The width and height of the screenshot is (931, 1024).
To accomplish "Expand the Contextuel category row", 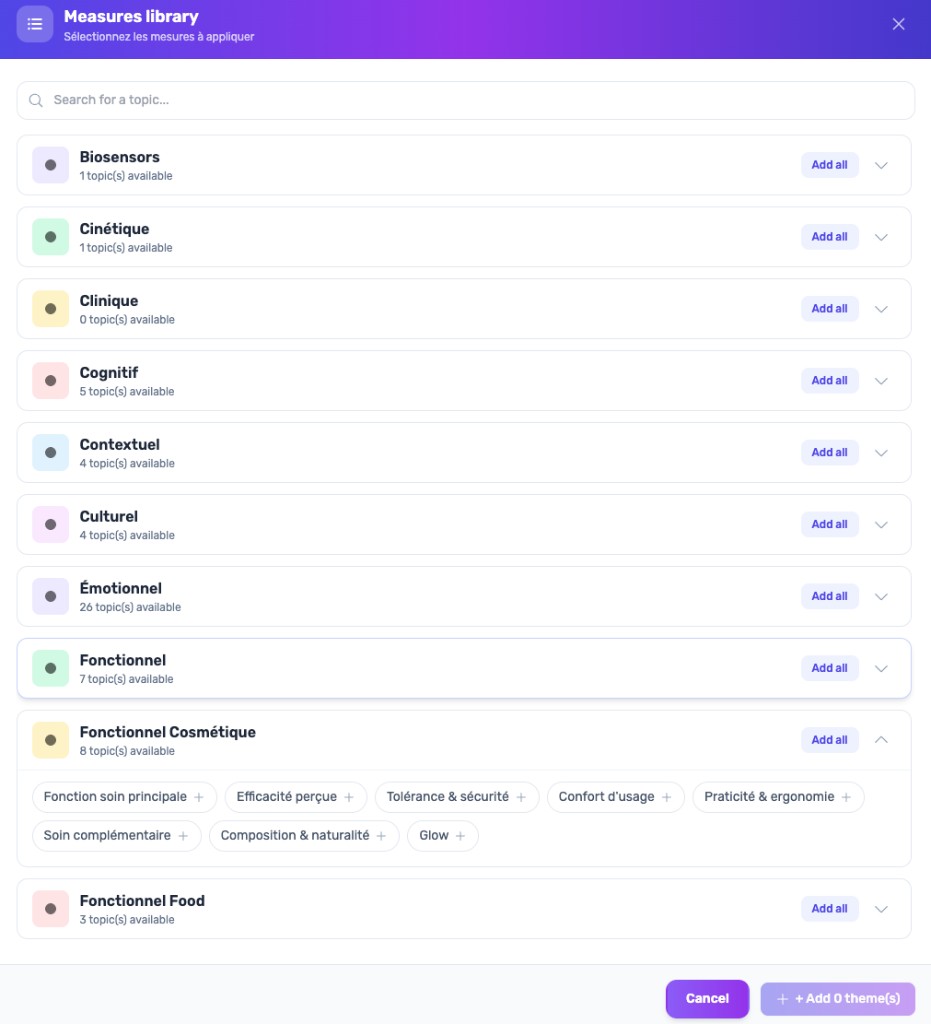I will (881, 452).
